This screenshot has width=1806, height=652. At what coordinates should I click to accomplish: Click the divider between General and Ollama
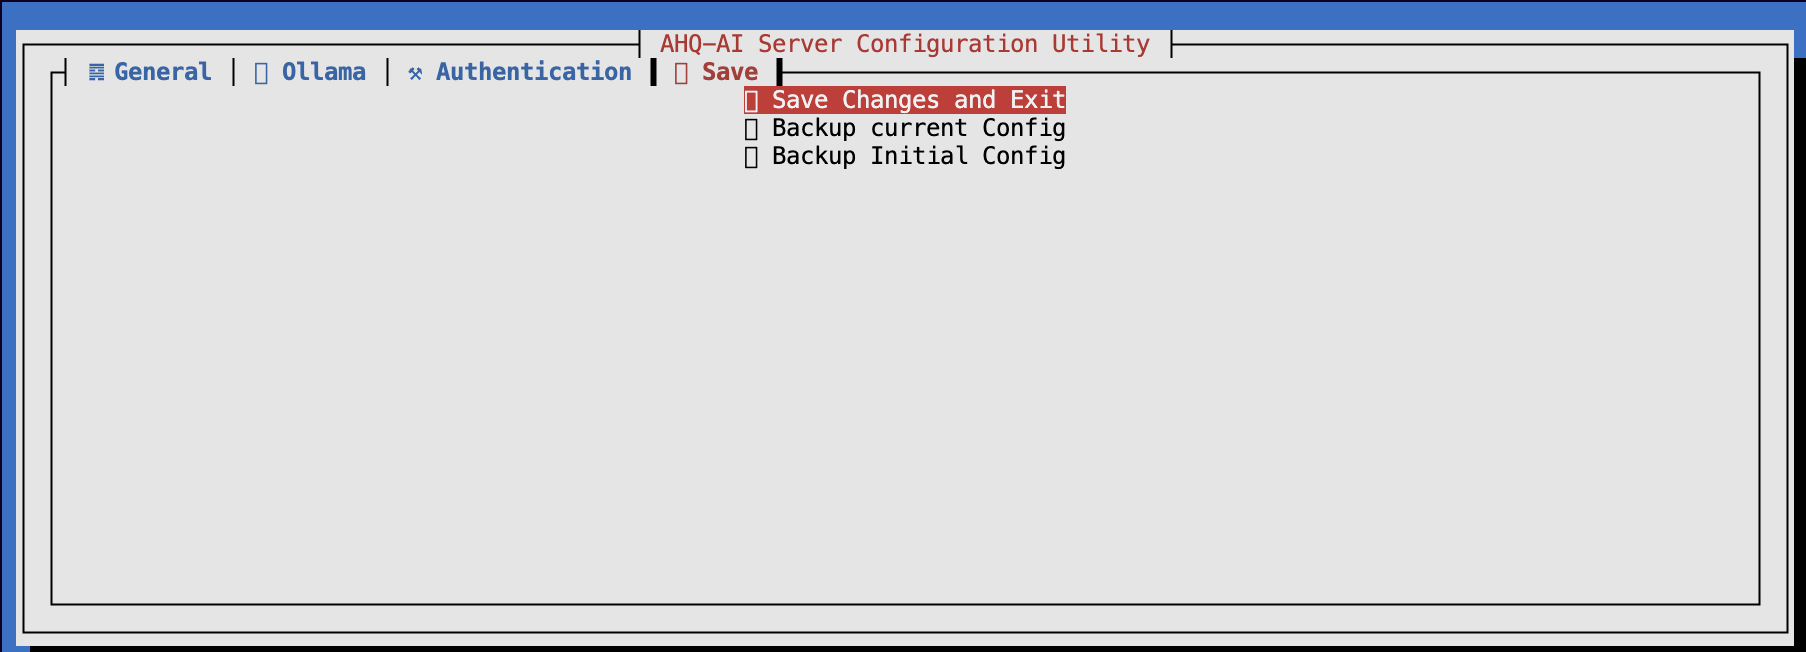(234, 72)
